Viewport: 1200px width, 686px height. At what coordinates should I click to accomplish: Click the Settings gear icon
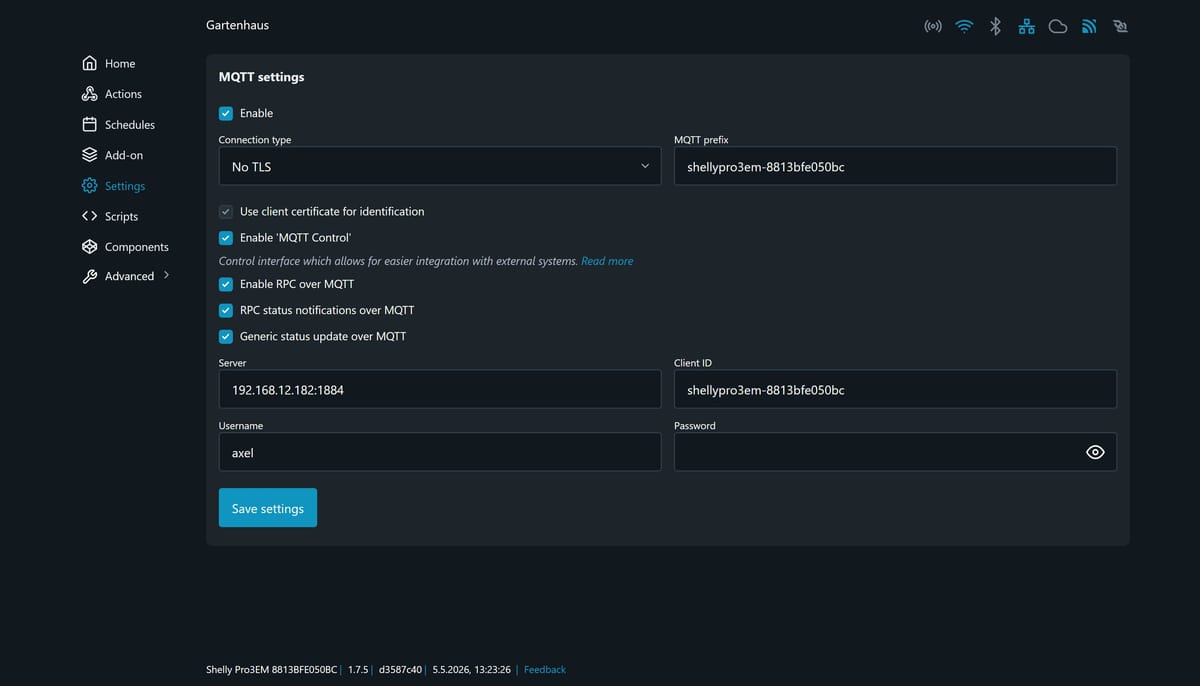pos(90,186)
